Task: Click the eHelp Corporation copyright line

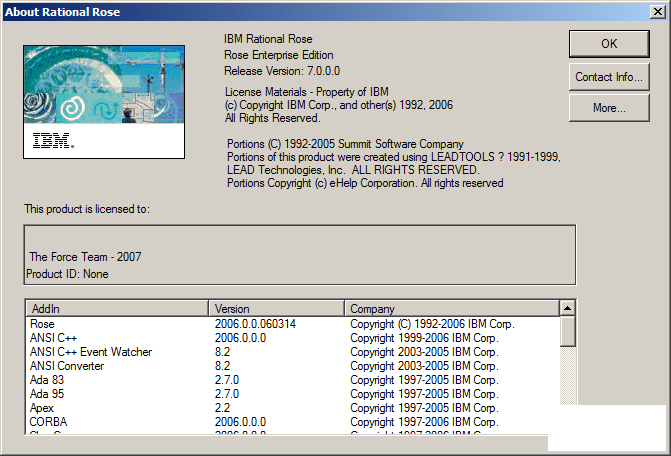Action: (365, 183)
